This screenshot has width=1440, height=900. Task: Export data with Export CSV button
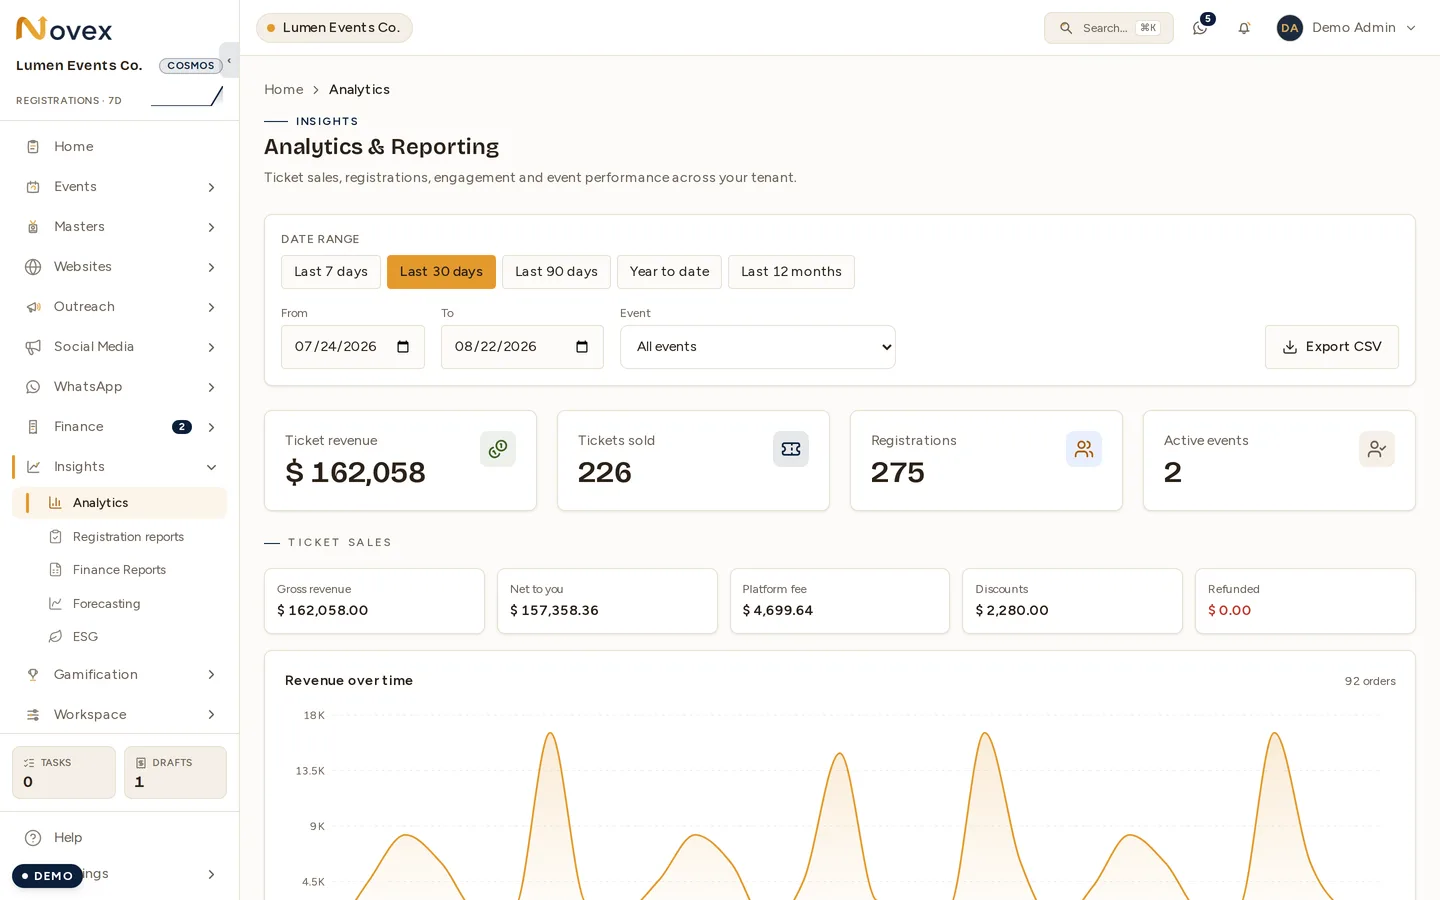pyautogui.click(x=1332, y=347)
